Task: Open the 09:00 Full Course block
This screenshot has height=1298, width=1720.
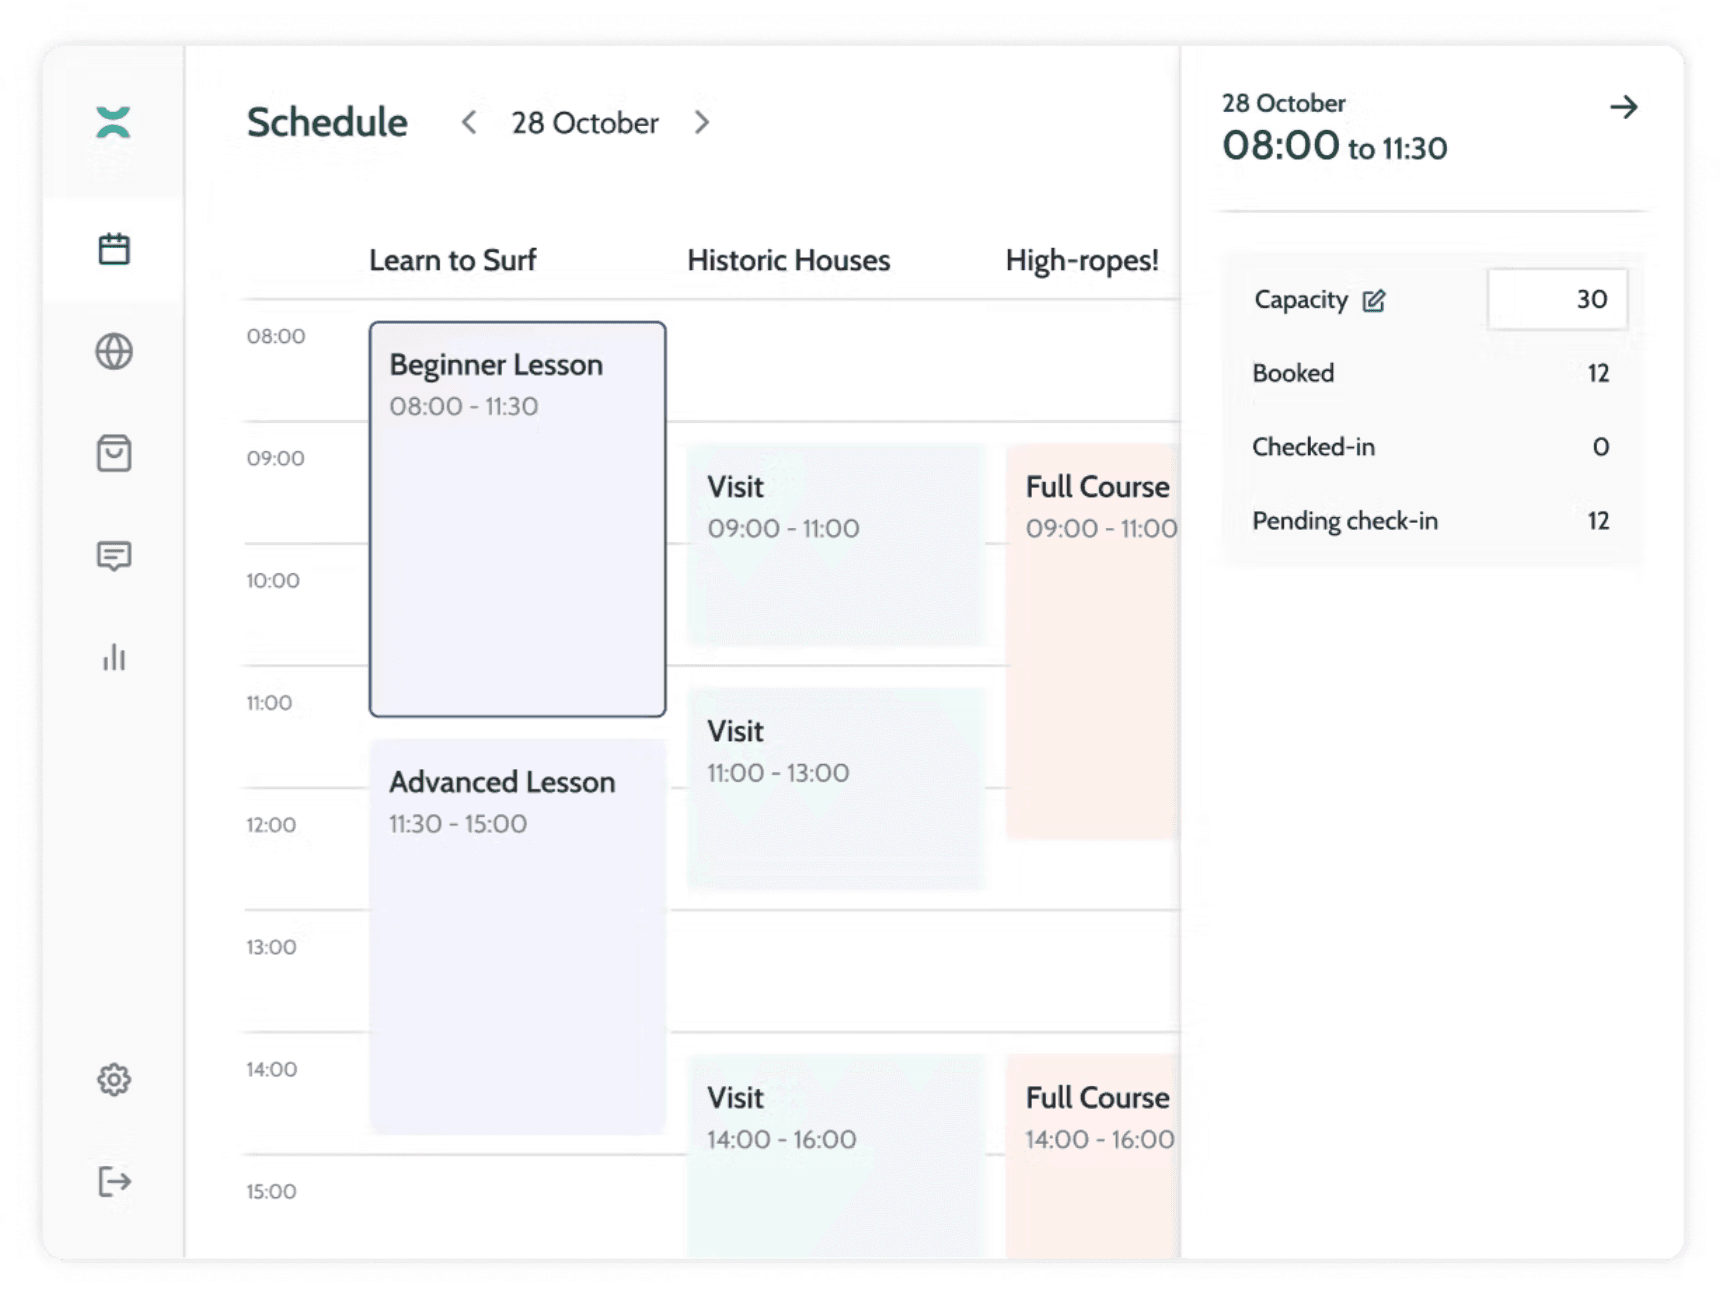Action: (1092, 640)
